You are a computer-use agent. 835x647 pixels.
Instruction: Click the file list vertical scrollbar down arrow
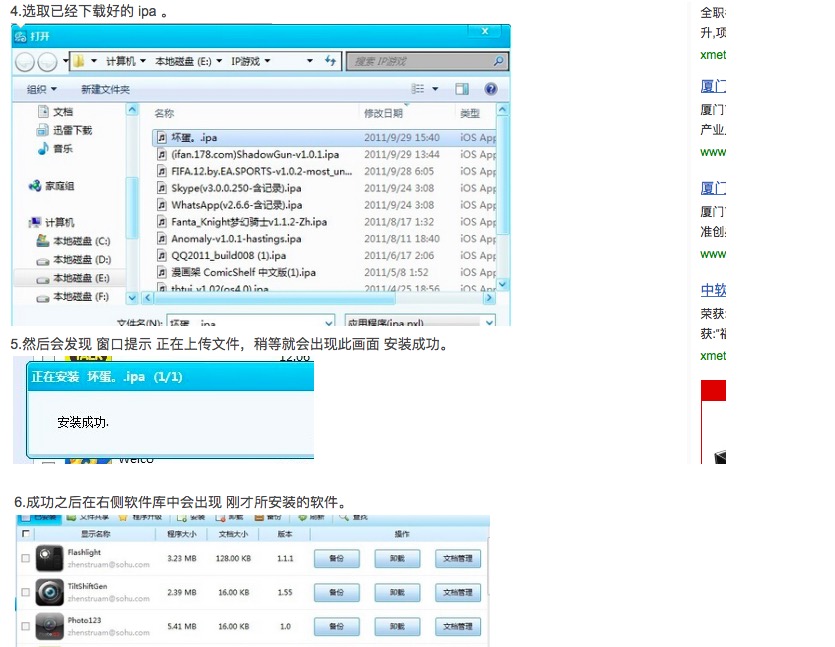502,285
